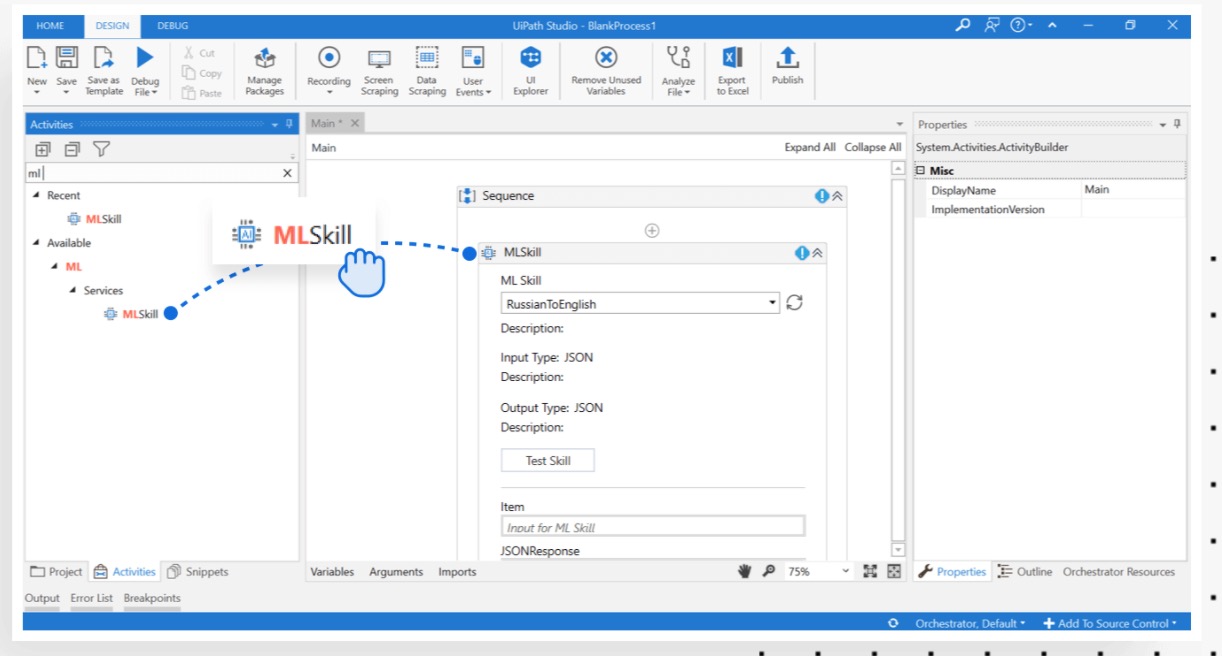Launch Screen Scraping

(x=379, y=71)
